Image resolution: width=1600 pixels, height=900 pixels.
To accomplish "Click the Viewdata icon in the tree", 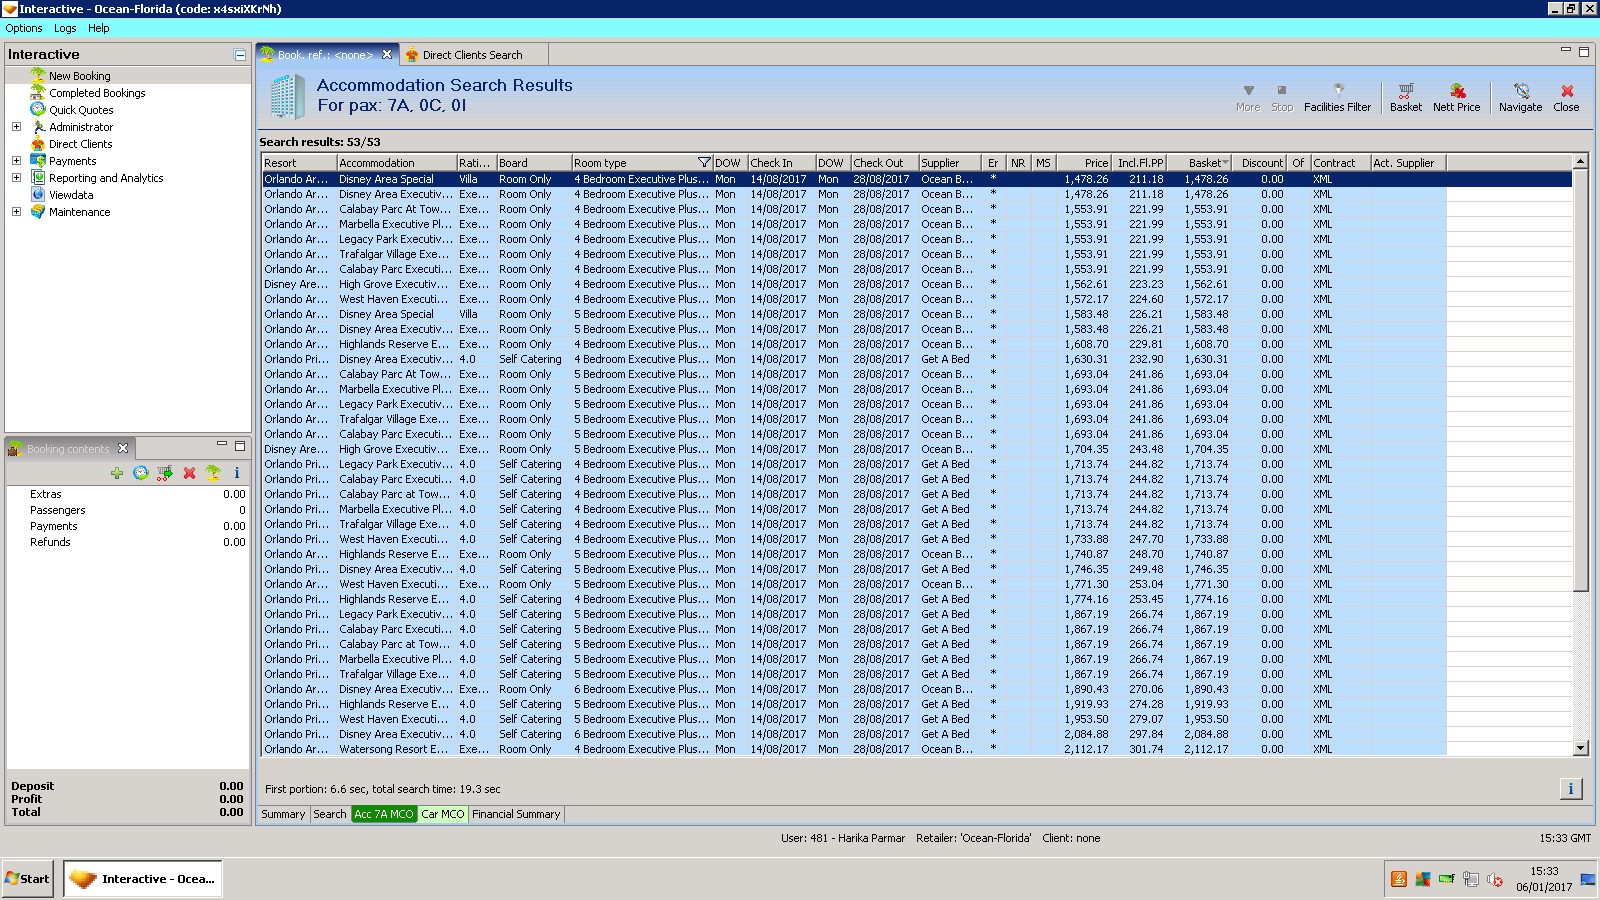I will click(x=38, y=194).
